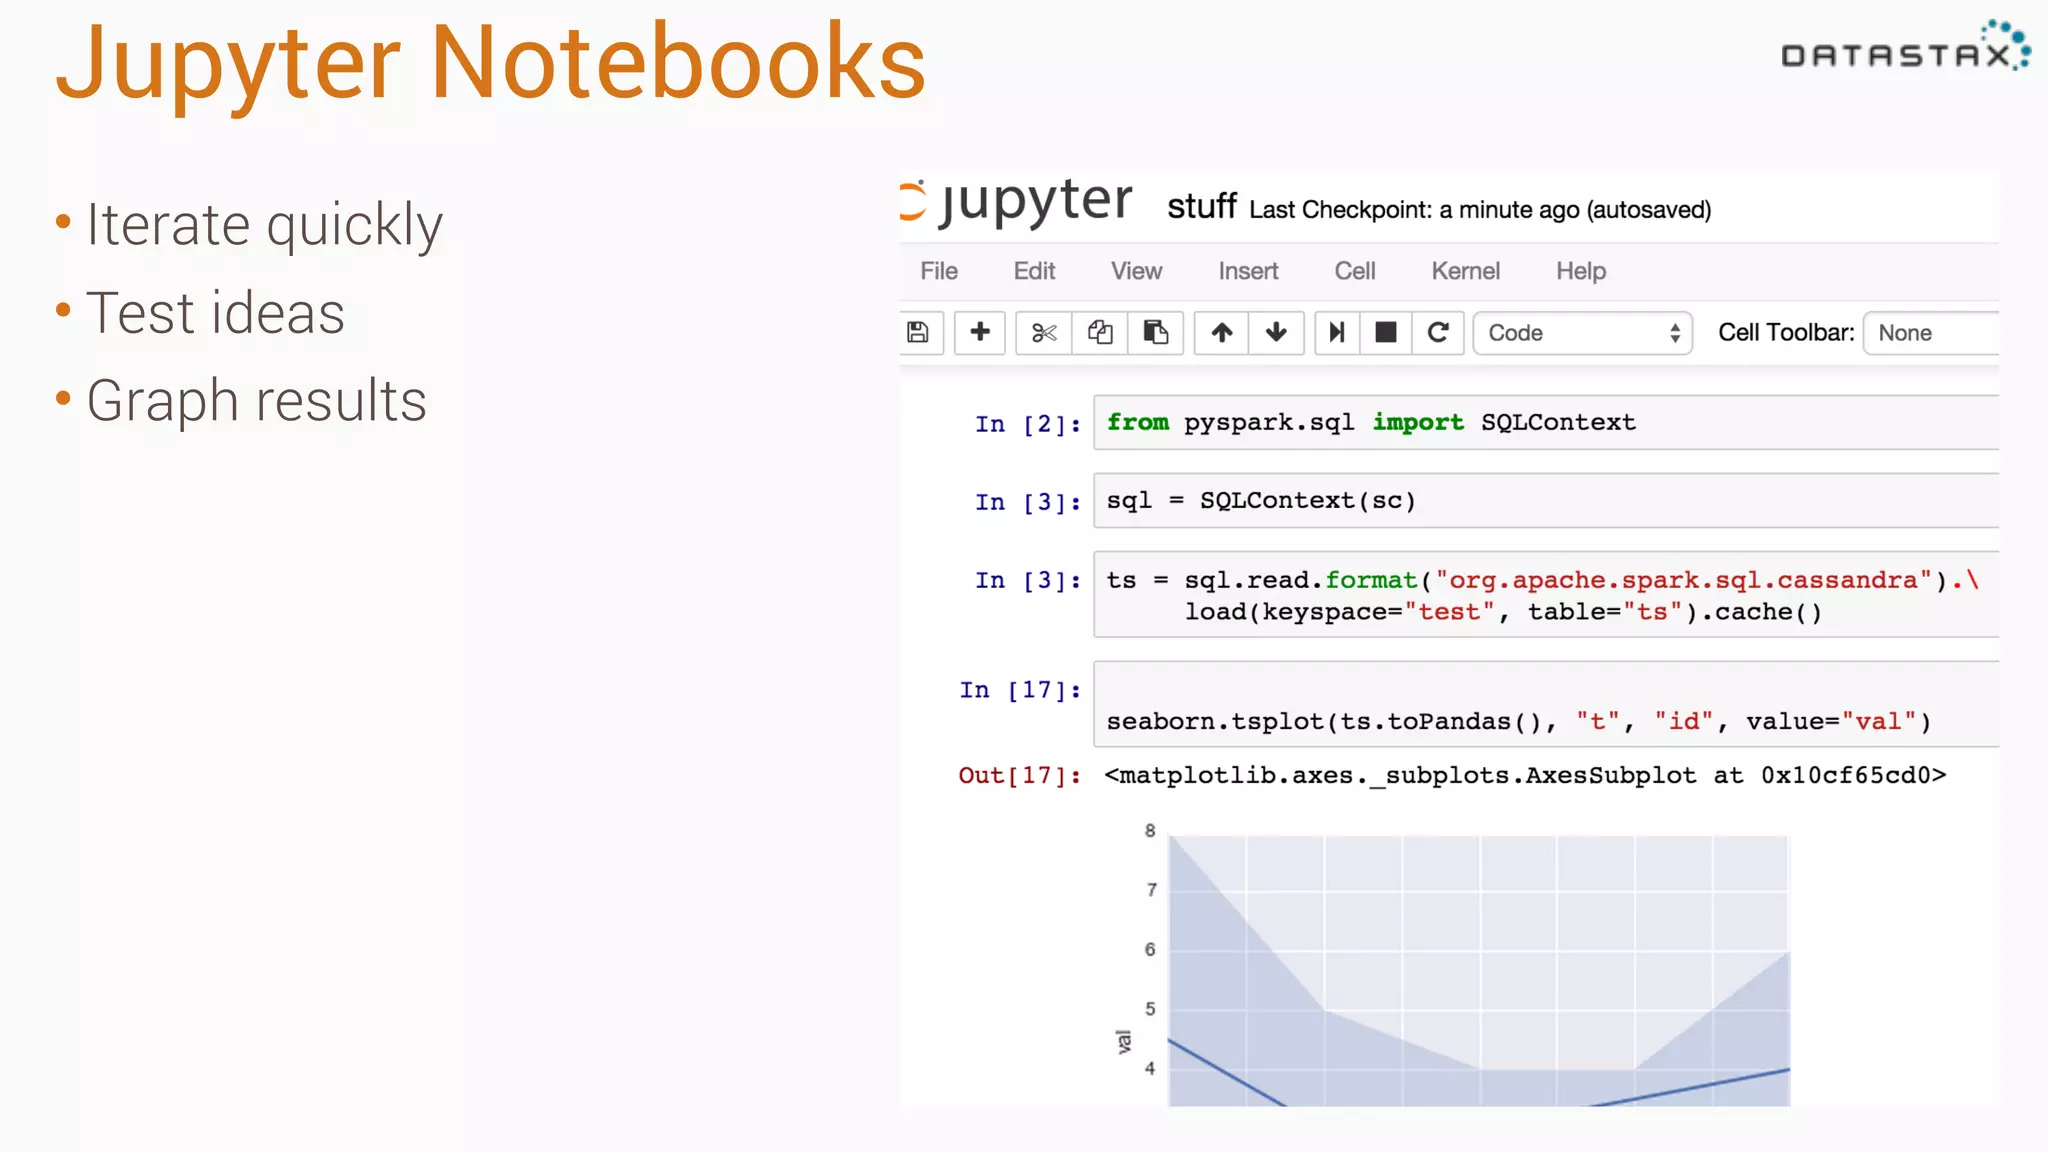Image resolution: width=2048 pixels, height=1152 pixels.
Task: Open the View menu
Action: [1136, 271]
